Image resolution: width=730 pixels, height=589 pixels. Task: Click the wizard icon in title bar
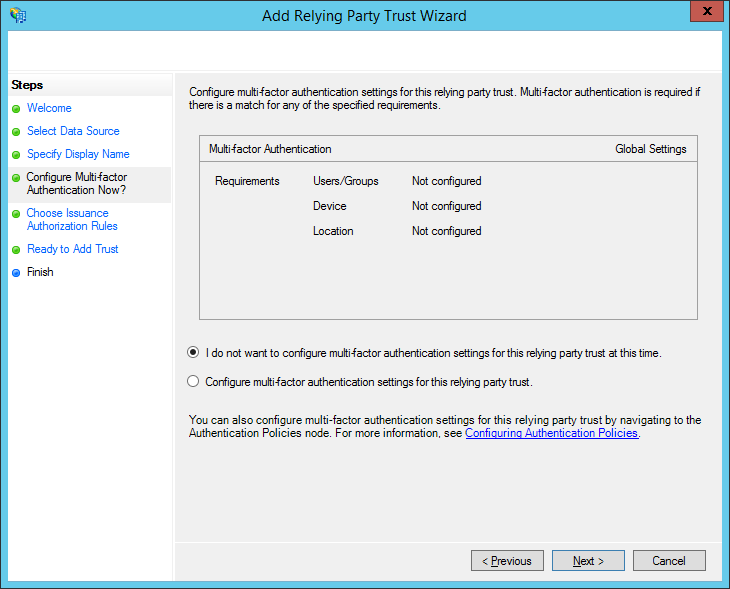coord(17,15)
